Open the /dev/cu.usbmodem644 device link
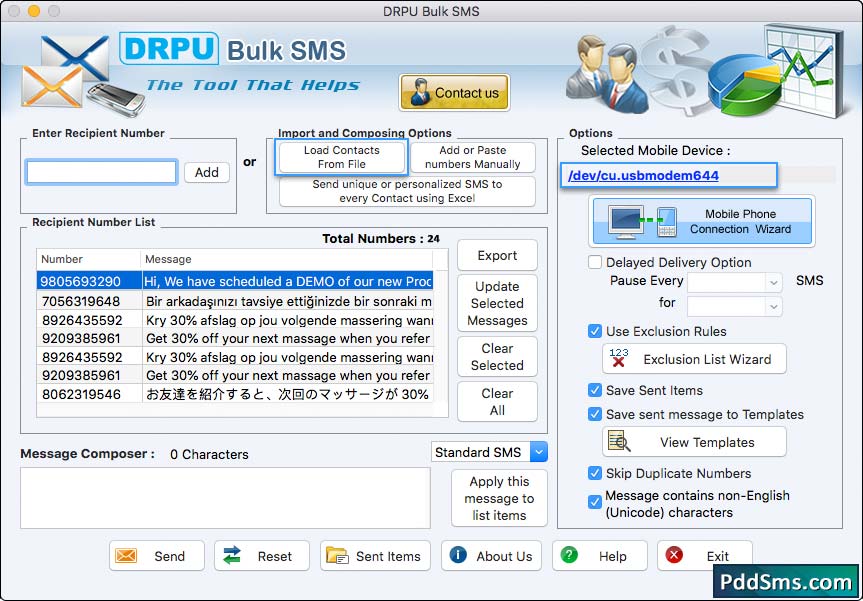 click(643, 176)
